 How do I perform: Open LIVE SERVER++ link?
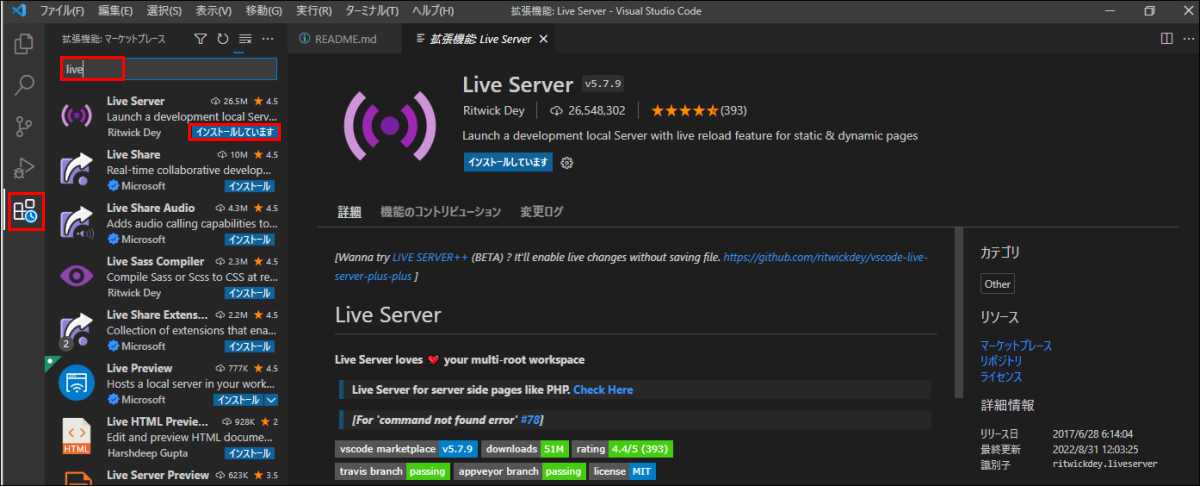429,257
